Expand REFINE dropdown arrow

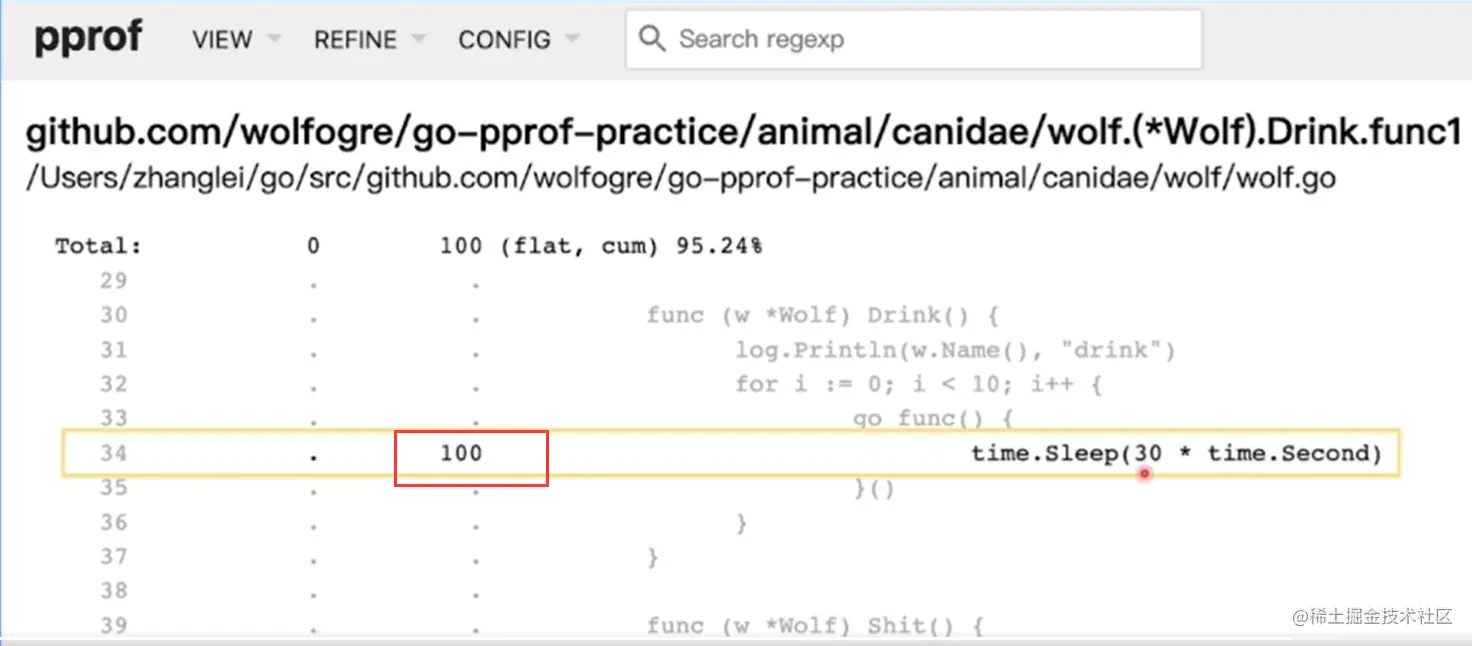418,39
